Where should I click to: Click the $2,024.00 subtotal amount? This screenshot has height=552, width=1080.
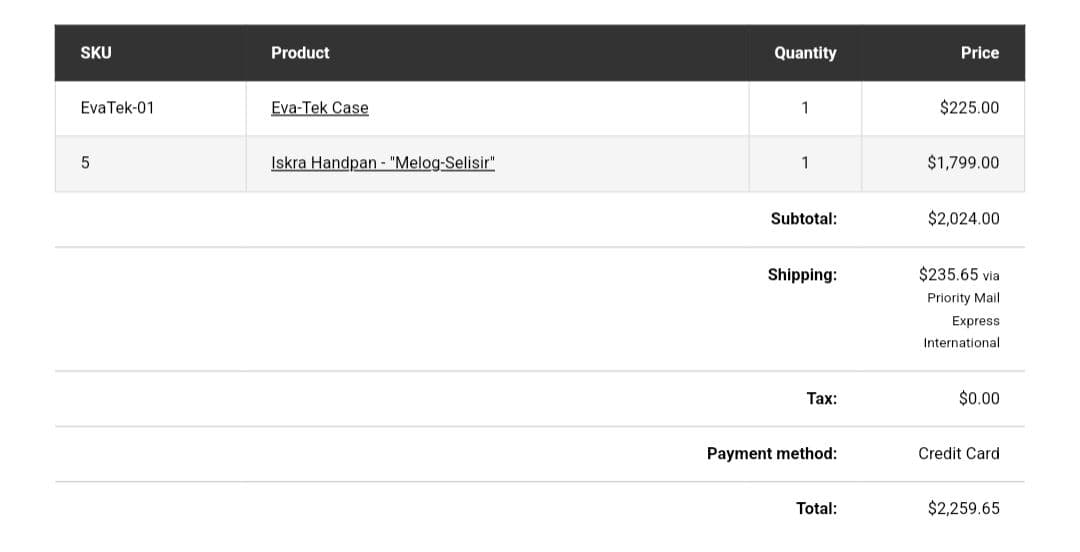tap(963, 219)
